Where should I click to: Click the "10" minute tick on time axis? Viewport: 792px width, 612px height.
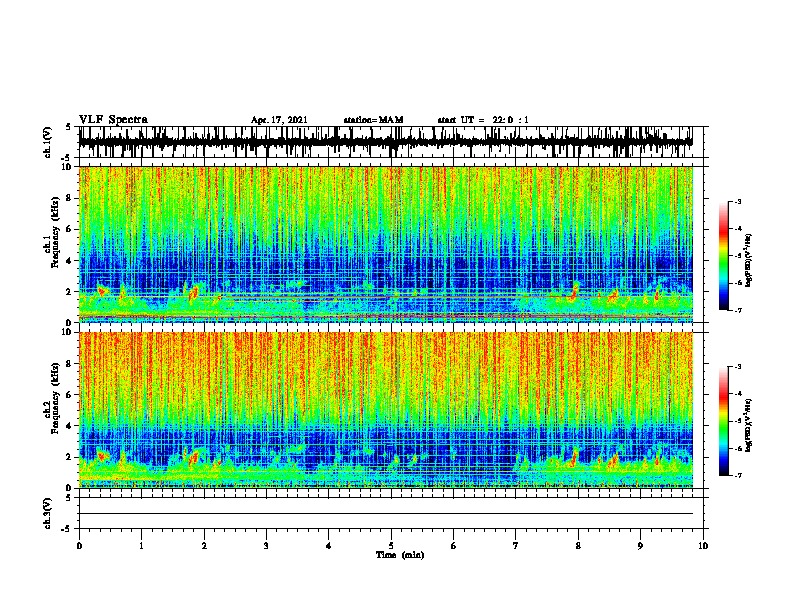click(703, 545)
